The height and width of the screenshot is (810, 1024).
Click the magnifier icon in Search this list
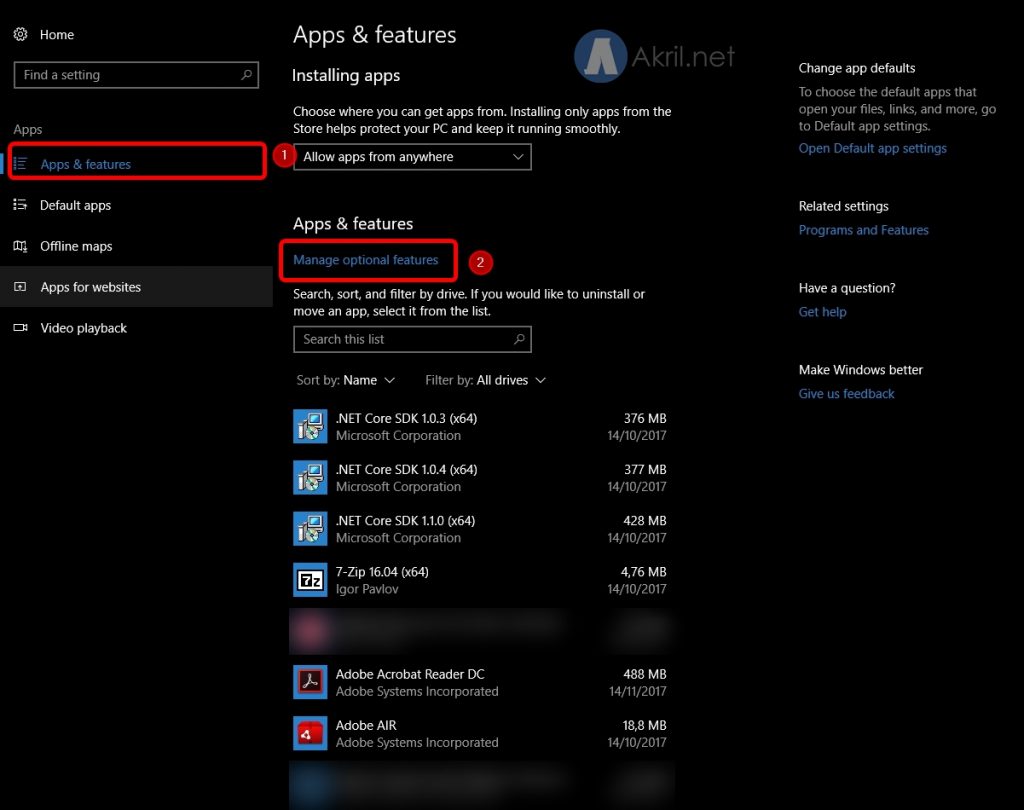click(x=519, y=339)
